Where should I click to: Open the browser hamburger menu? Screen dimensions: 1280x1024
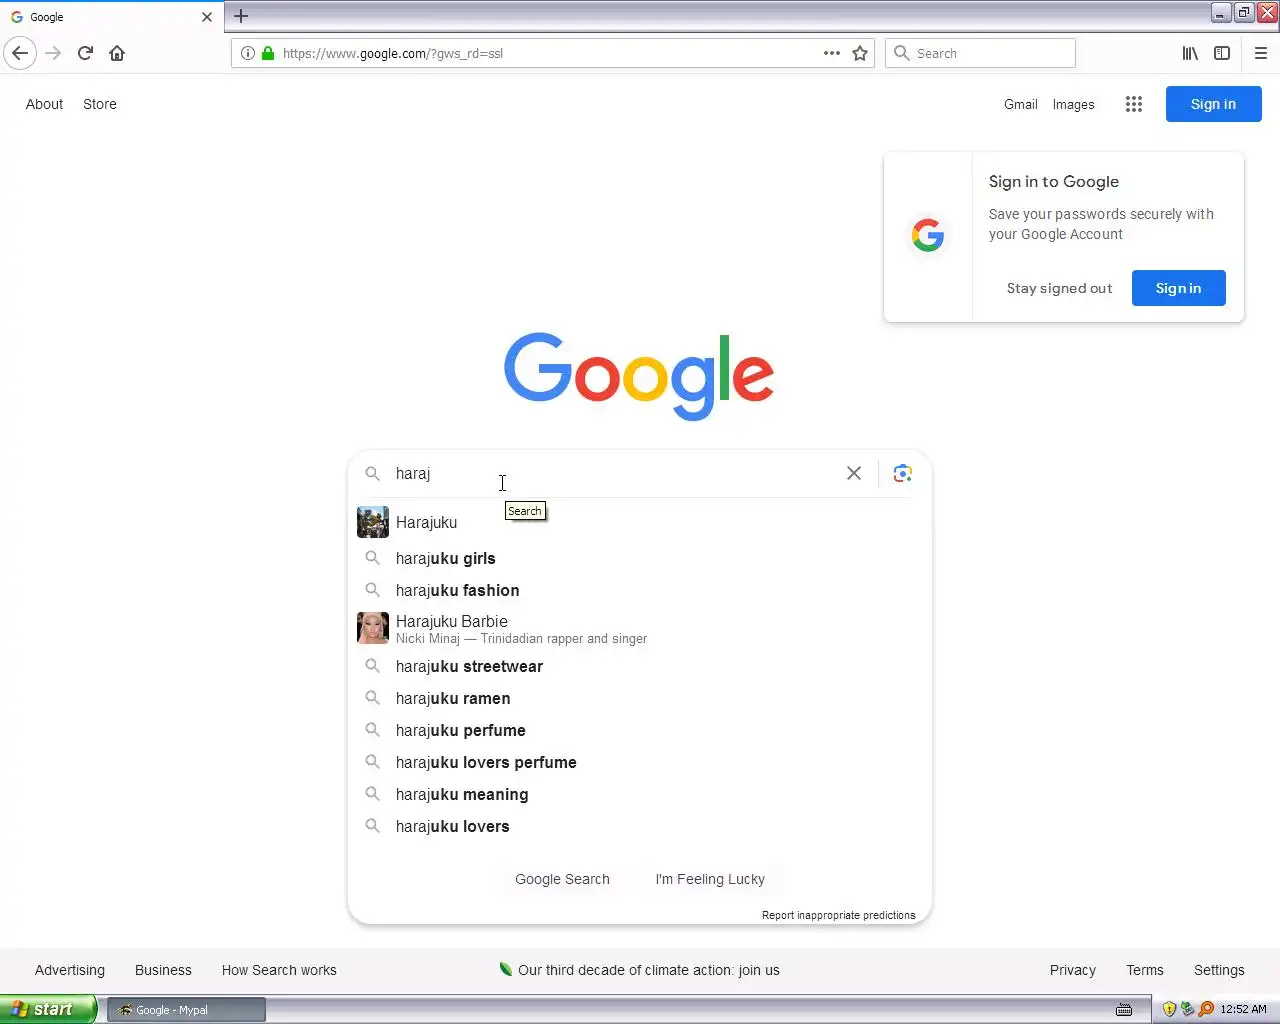pyautogui.click(x=1261, y=53)
